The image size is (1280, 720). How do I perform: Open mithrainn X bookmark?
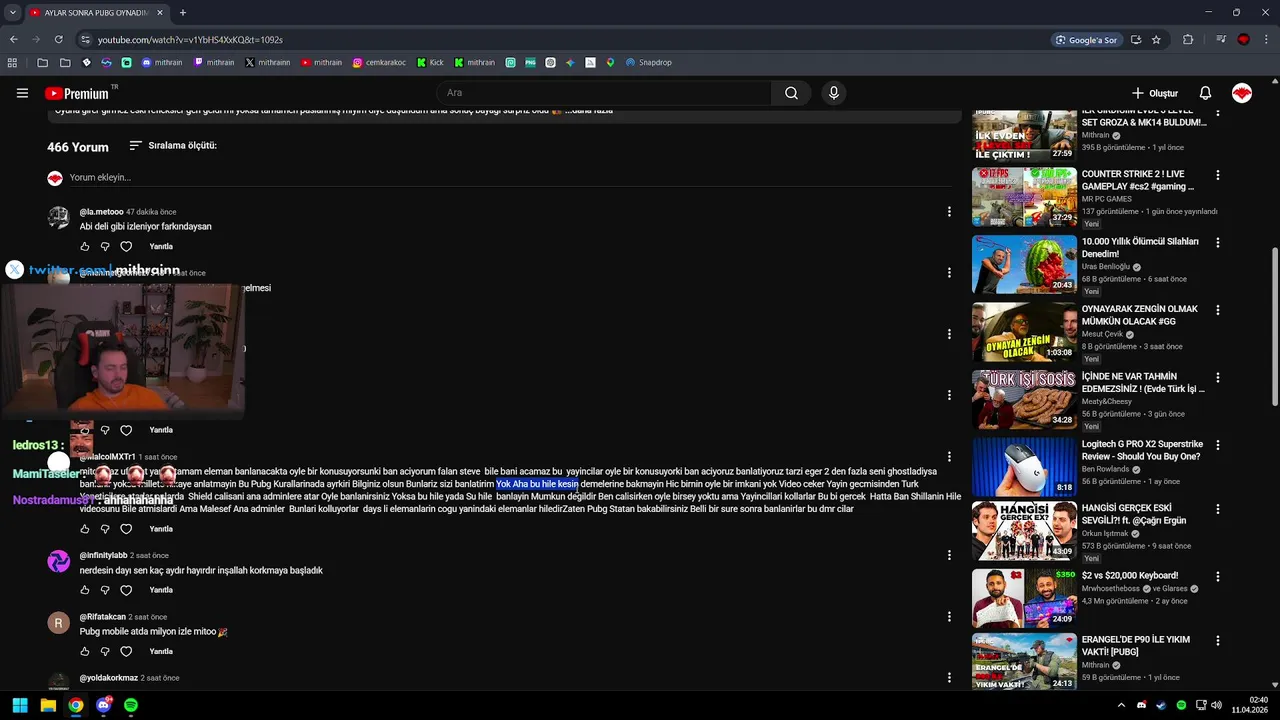268,62
